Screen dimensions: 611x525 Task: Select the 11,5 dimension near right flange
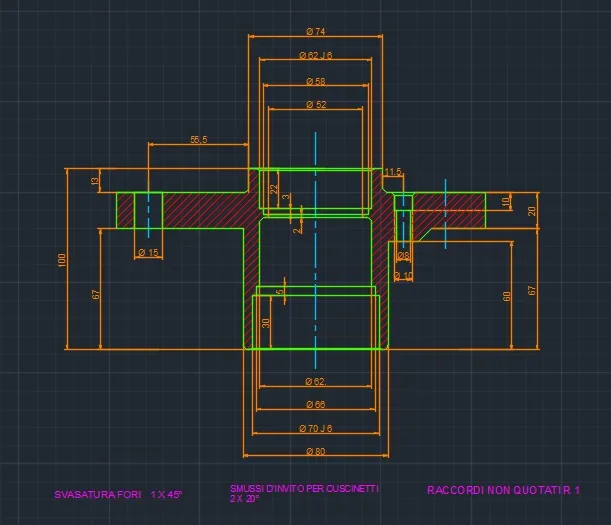(393, 172)
